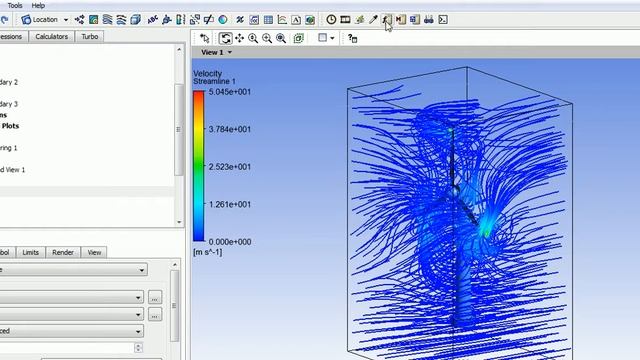Open the Macro Calculator
This screenshot has height=360, width=640.
pos(401,20)
